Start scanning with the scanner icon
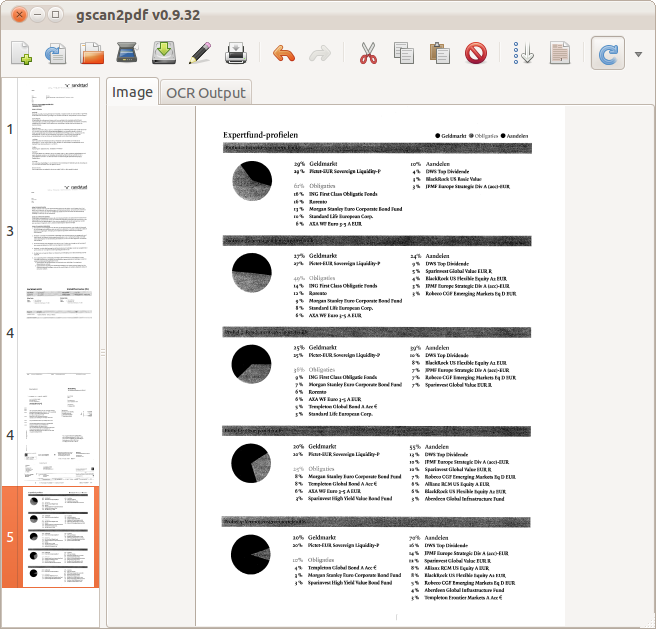The width and height of the screenshot is (656, 629). [x=127, y=53]
